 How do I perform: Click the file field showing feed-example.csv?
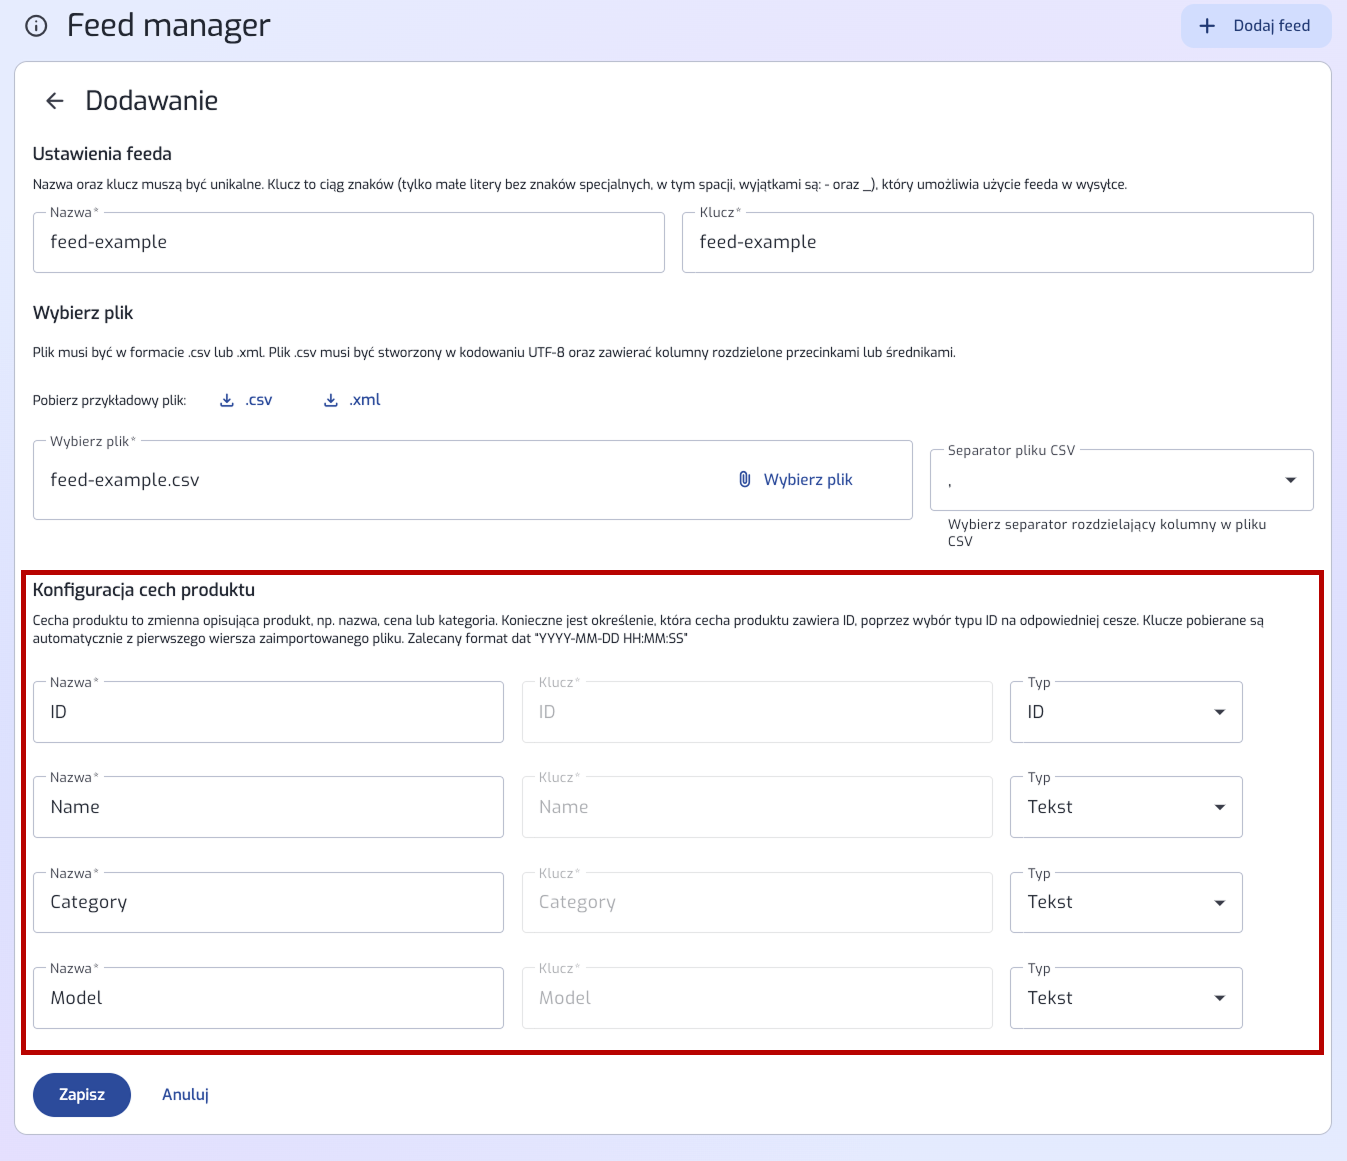click(x=380, y=481)
